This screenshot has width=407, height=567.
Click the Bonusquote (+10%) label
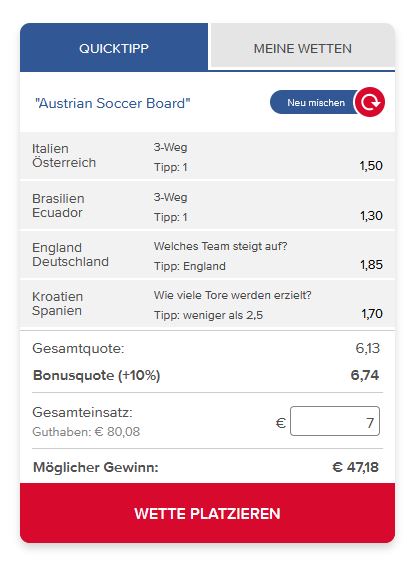tap(97, 375)
